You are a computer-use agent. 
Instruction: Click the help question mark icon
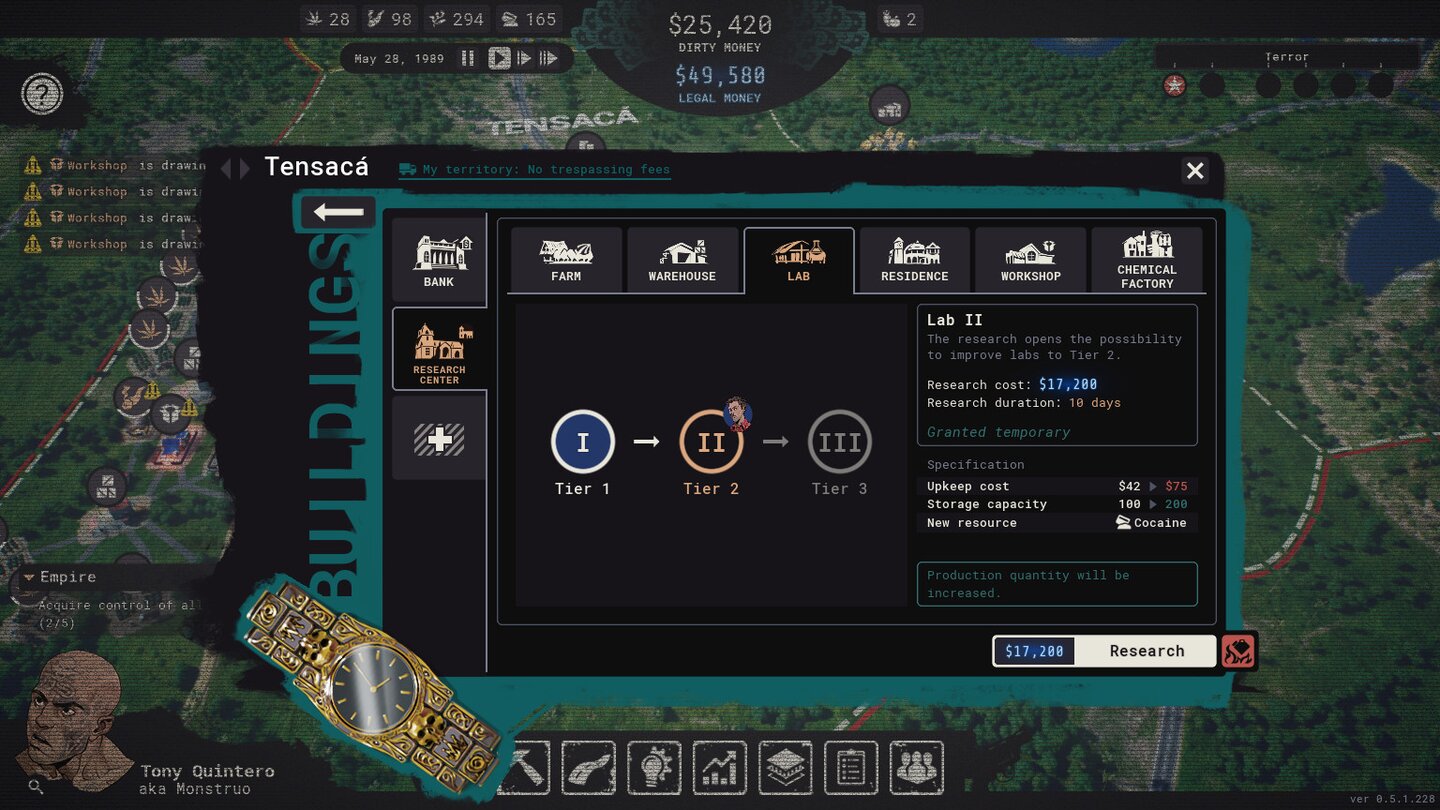point(42,94)
